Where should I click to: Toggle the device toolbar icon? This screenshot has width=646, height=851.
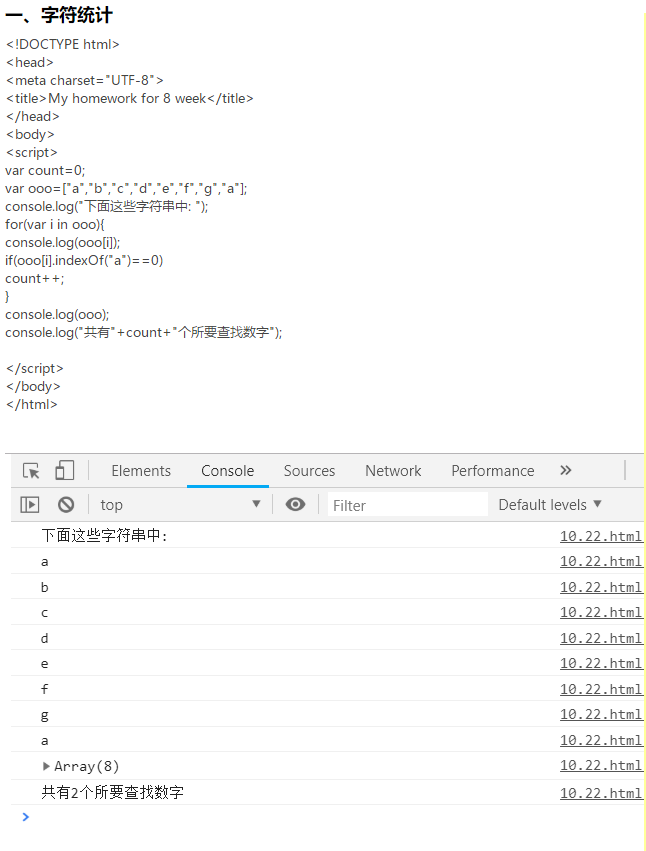click(x=65, y=470)
